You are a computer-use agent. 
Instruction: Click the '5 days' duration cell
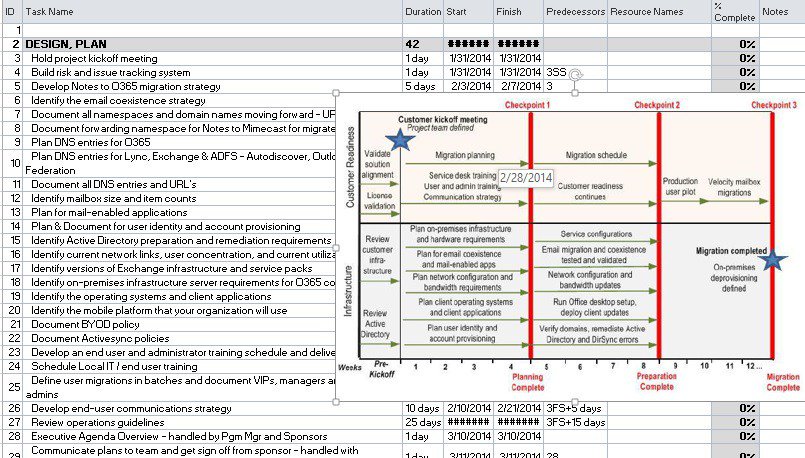click(423, 86)
